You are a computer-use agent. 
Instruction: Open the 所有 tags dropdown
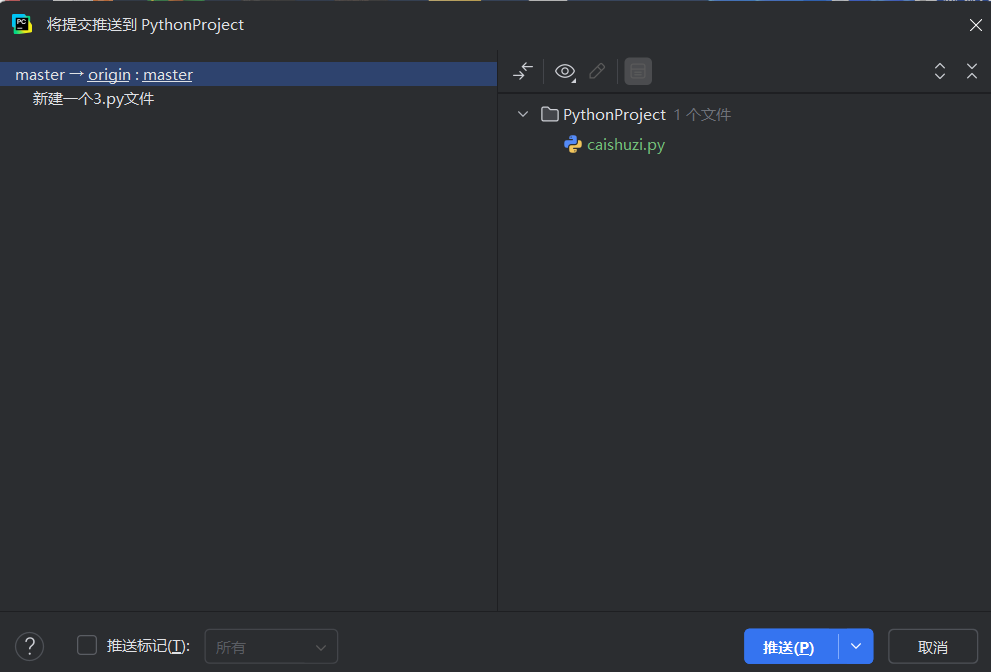tap(271, 646)
